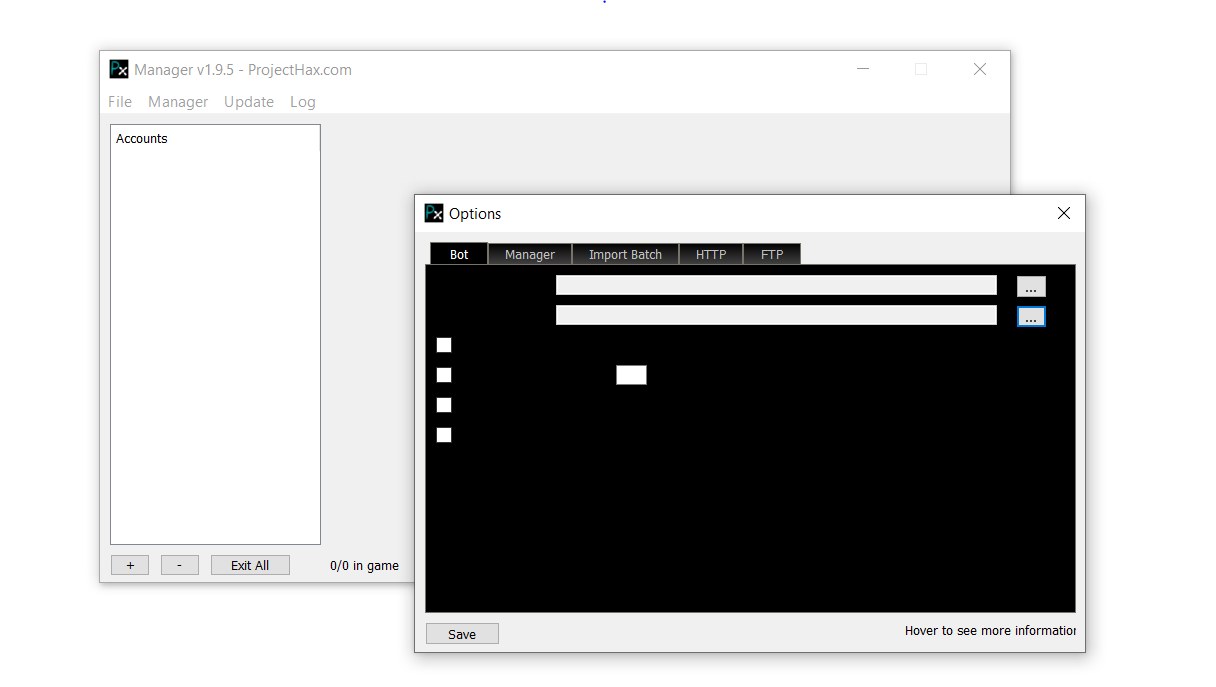
Task: Toggle the first checkbox in Bot tab
Action: click(x=444, y=345)
